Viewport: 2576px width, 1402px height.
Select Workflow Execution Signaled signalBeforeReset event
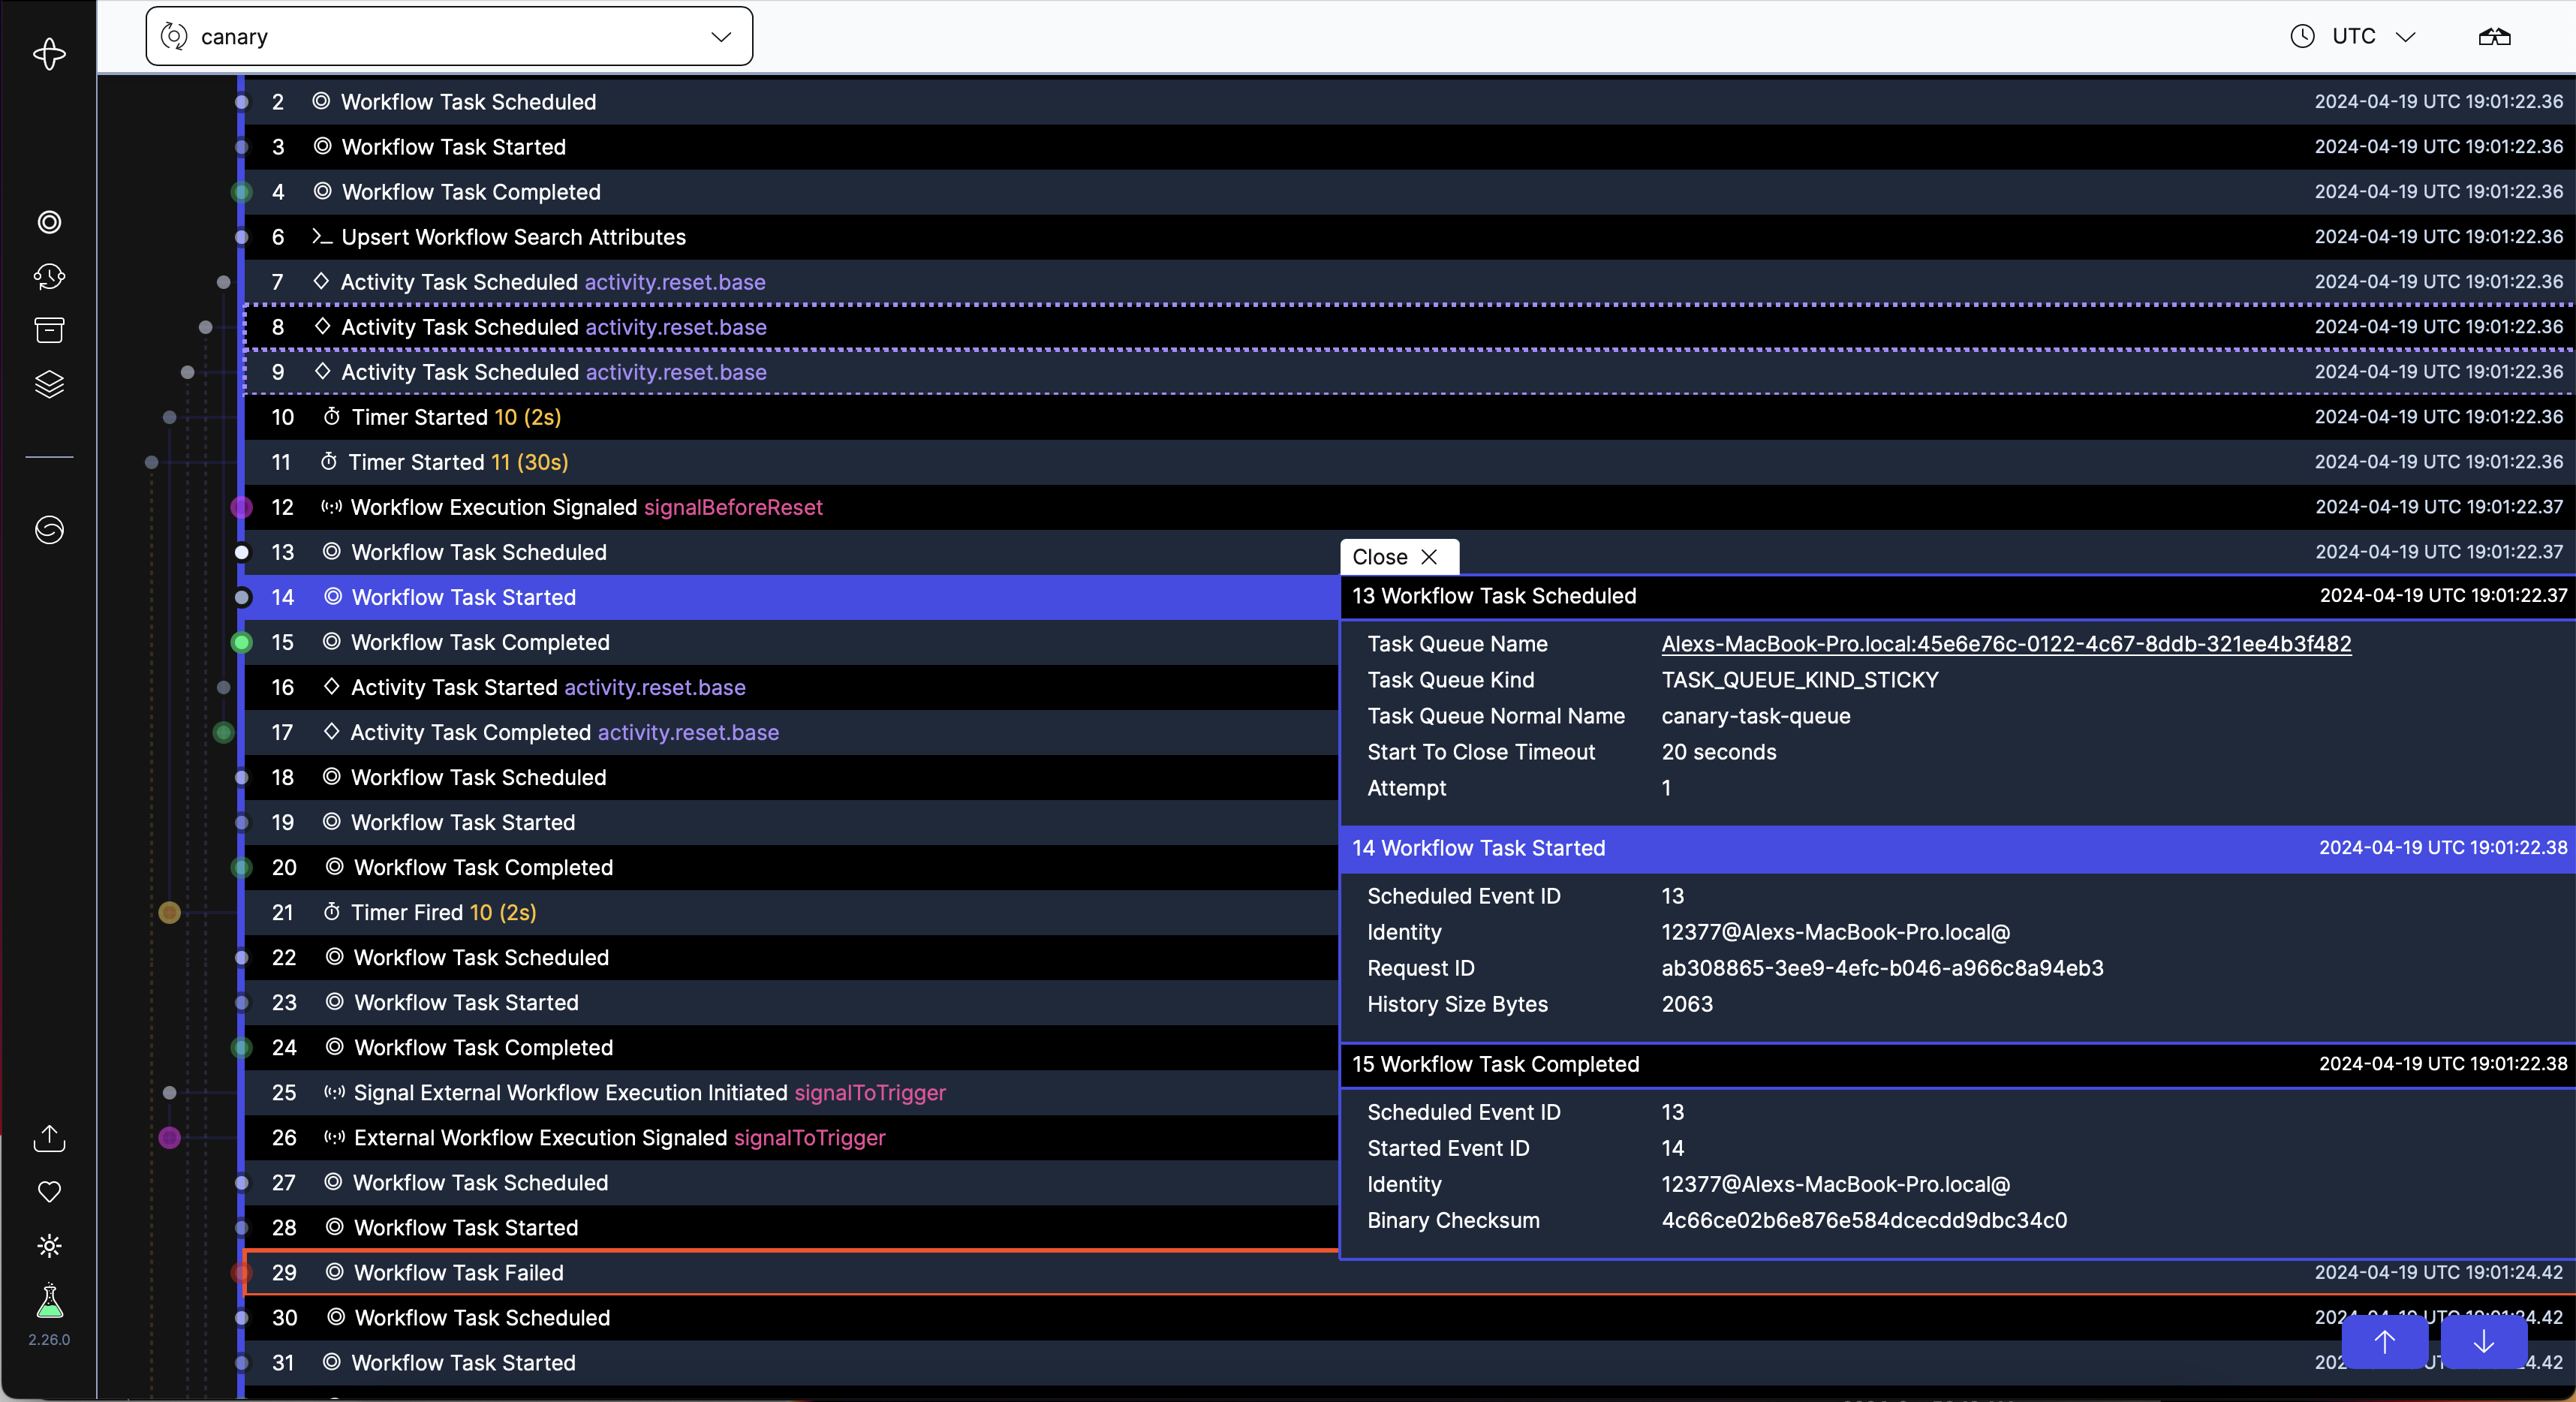click(1409, 507)
